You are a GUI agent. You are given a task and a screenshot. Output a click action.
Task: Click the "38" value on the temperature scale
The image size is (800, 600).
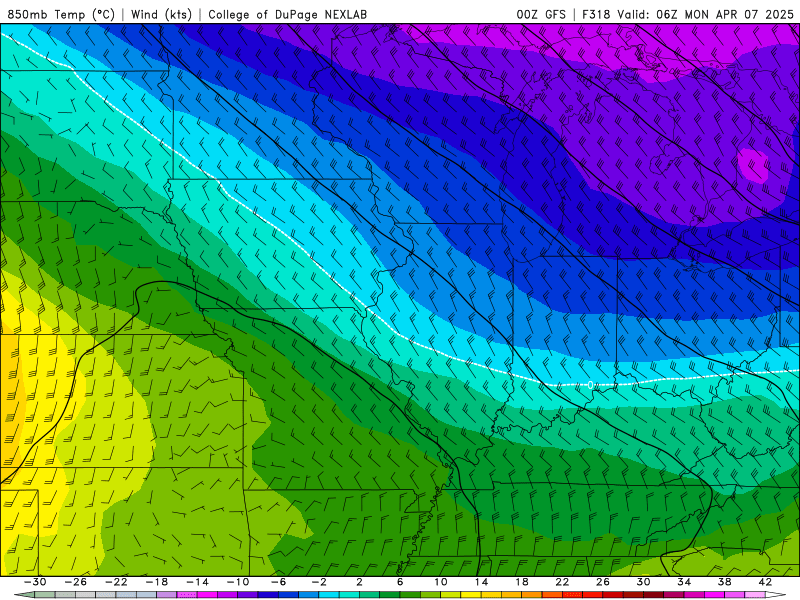pyautogui.click(x=724, y=582)
